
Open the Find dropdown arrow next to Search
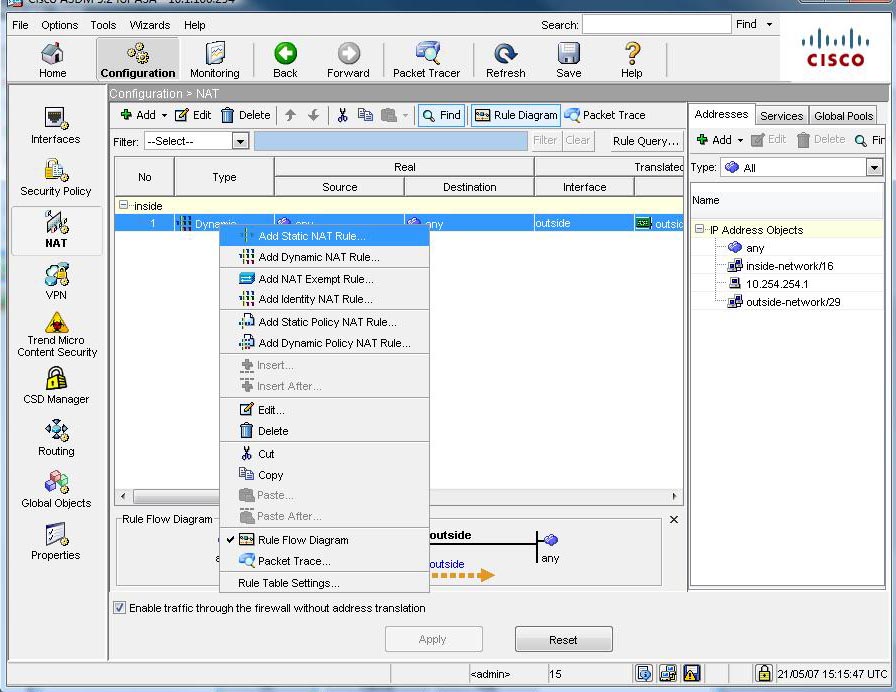[x=769, y=25]
